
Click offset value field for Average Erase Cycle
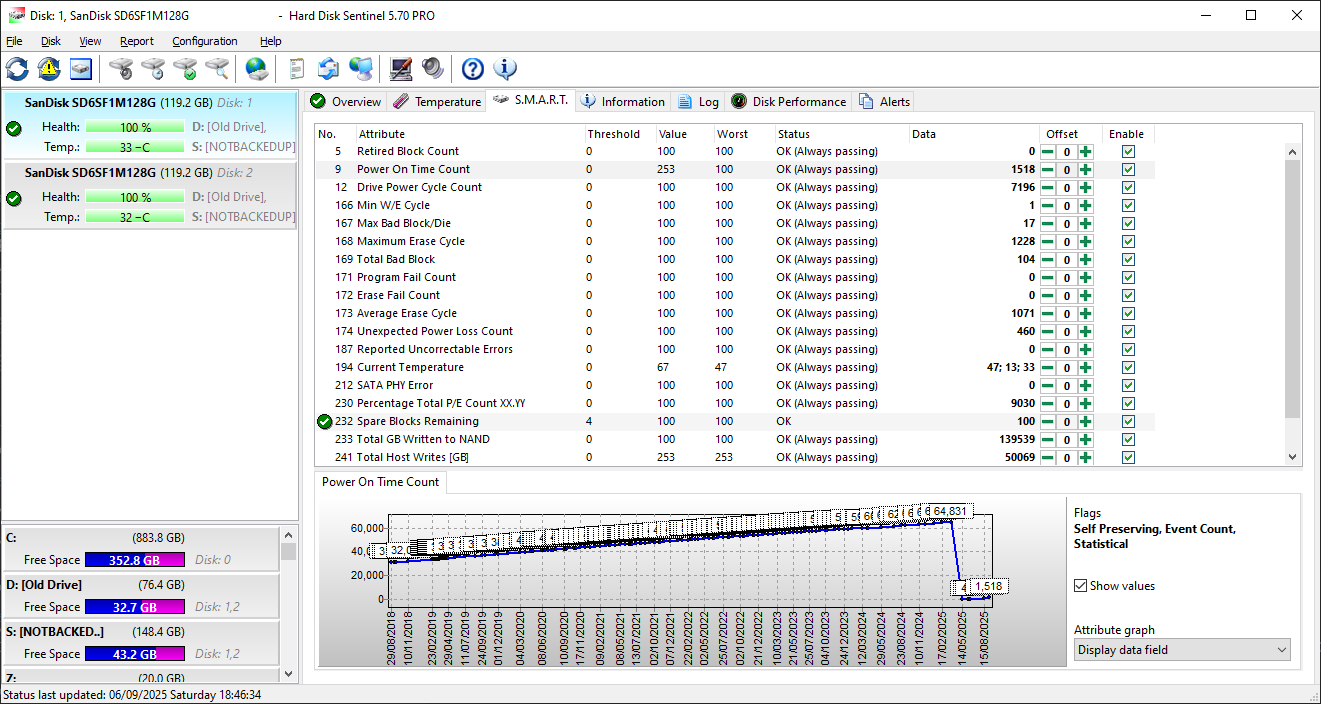pyautogui.click(x=1067, y=314)
